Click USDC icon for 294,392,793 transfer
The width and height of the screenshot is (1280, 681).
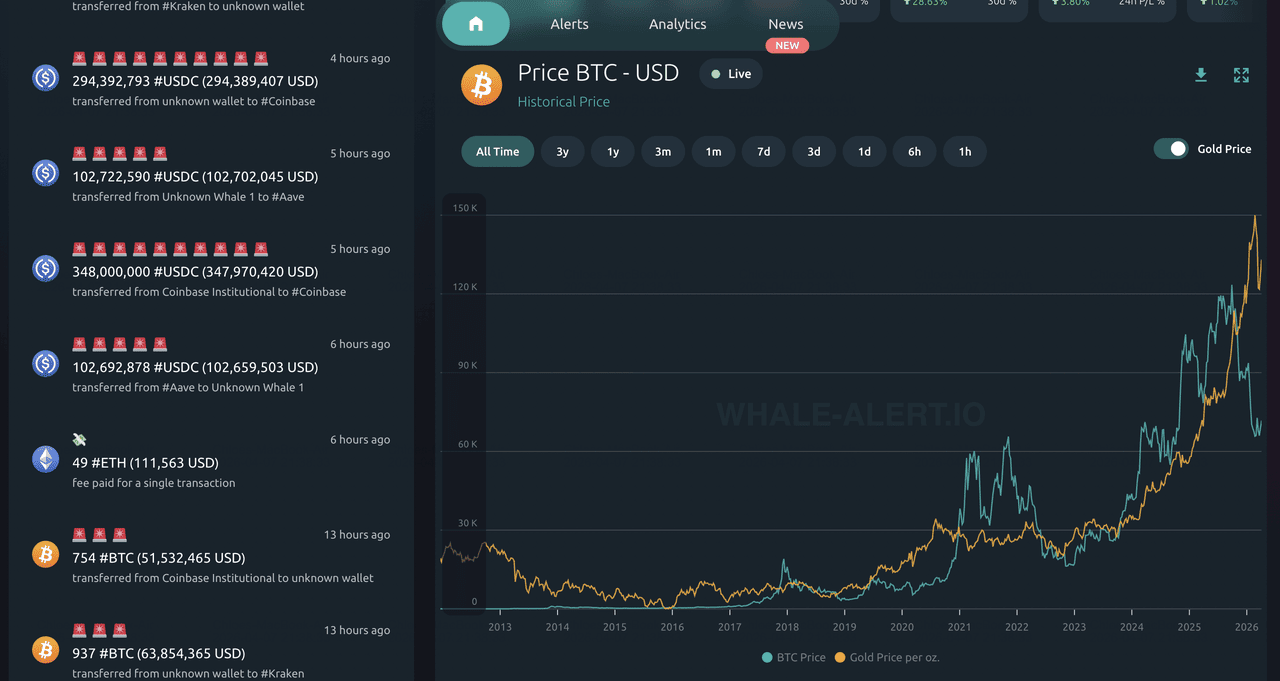point(46,78)
